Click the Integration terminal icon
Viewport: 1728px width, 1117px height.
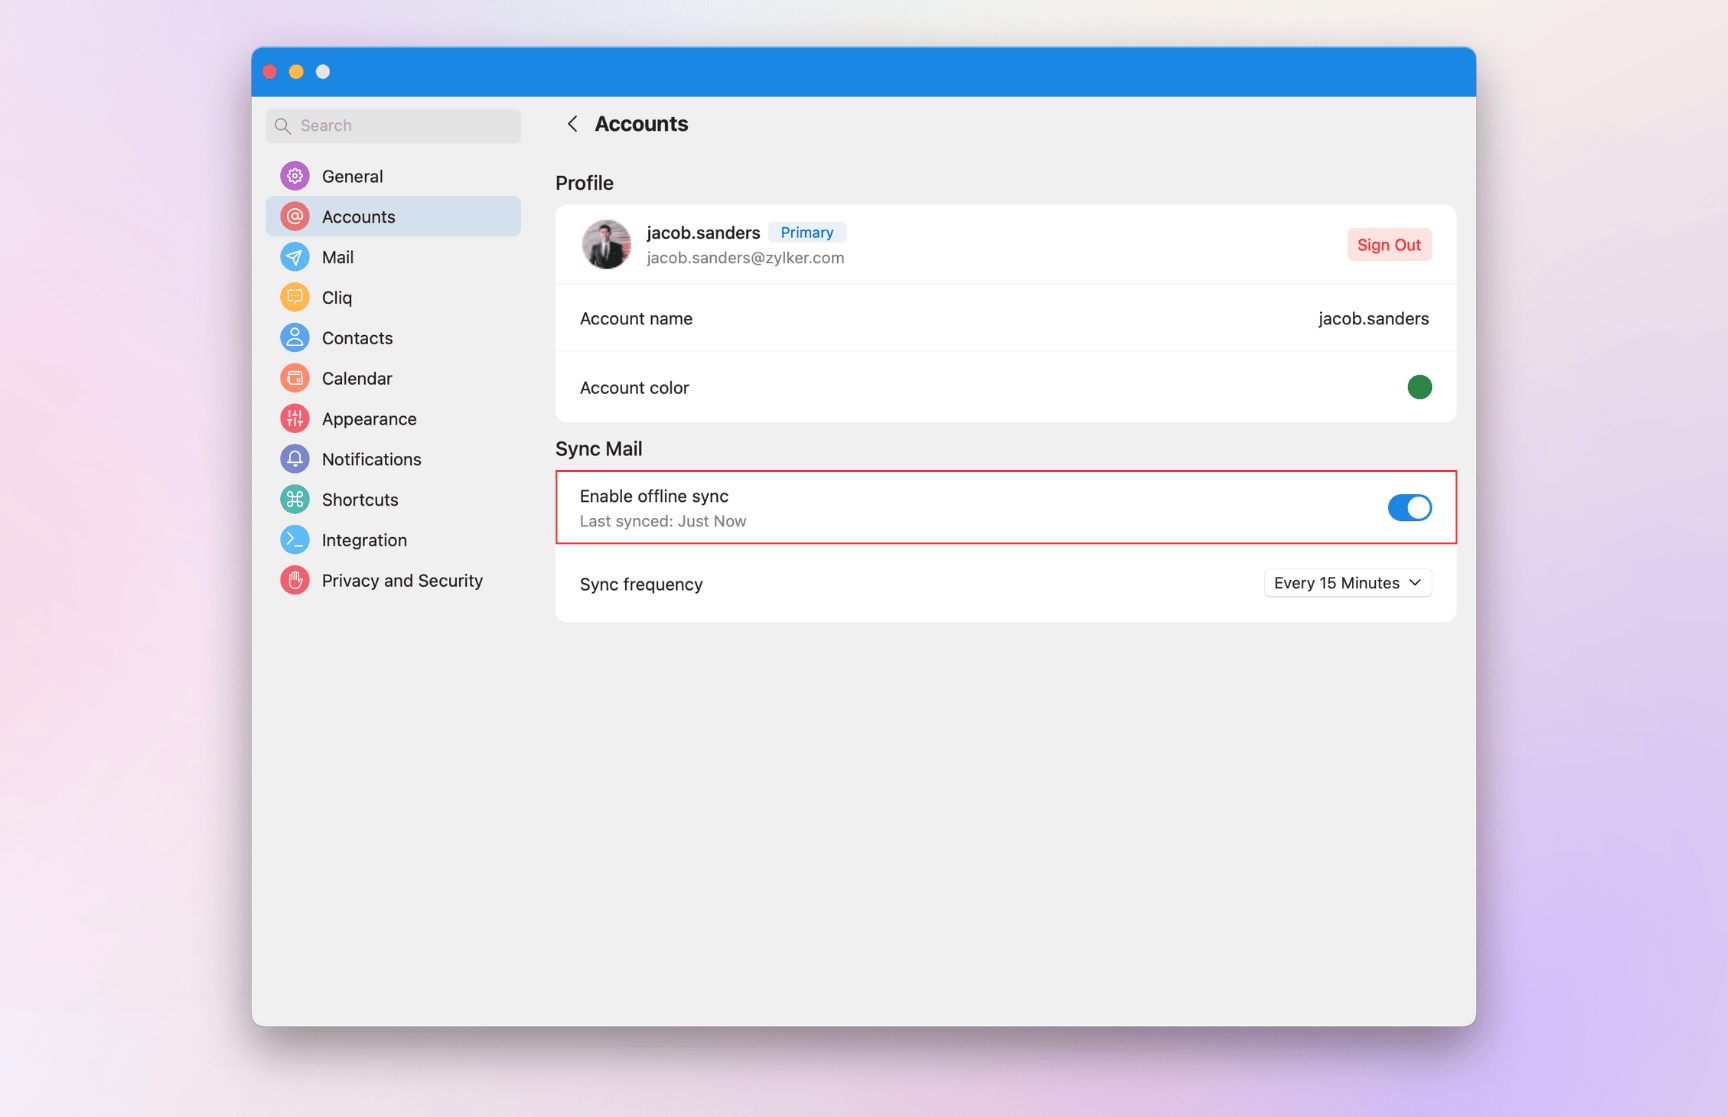click(x=295, y=540)
